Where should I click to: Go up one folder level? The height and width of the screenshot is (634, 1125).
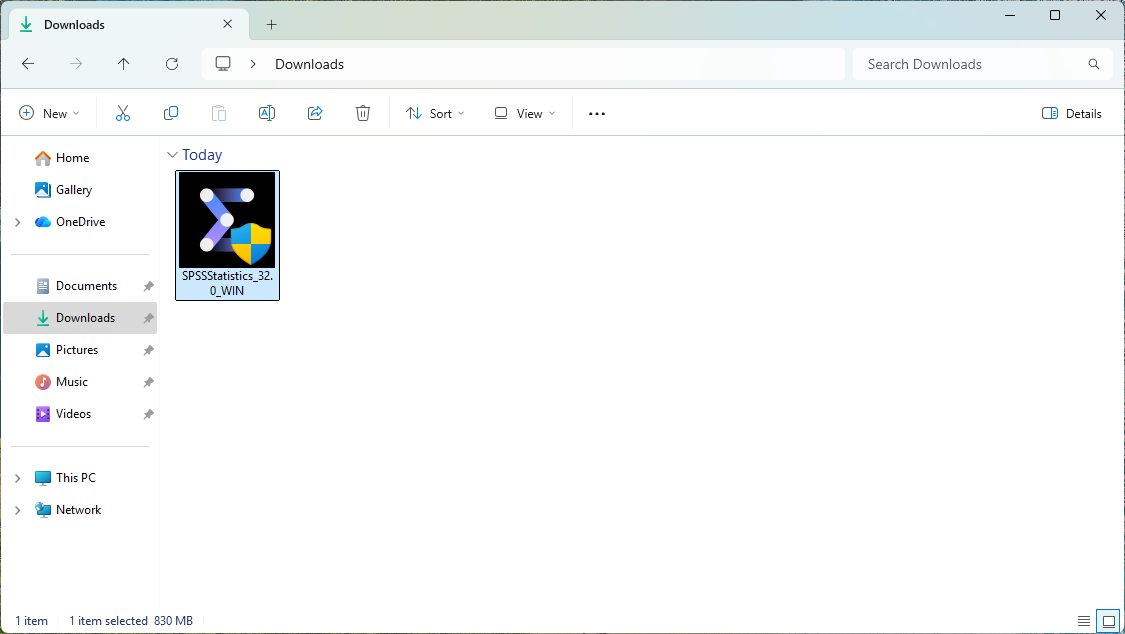tap(123, 64)
